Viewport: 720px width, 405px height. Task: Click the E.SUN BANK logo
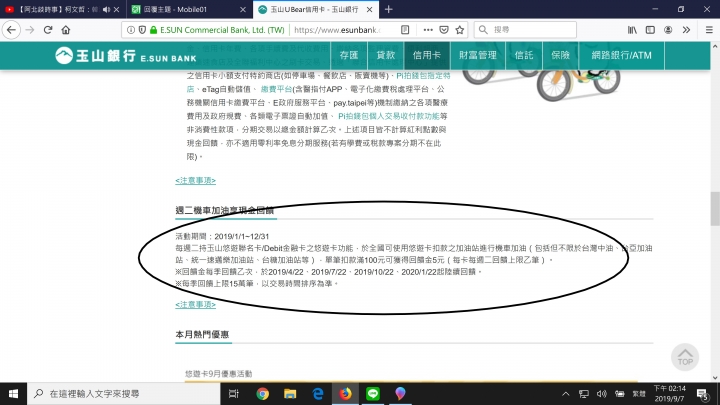point(126,56)
